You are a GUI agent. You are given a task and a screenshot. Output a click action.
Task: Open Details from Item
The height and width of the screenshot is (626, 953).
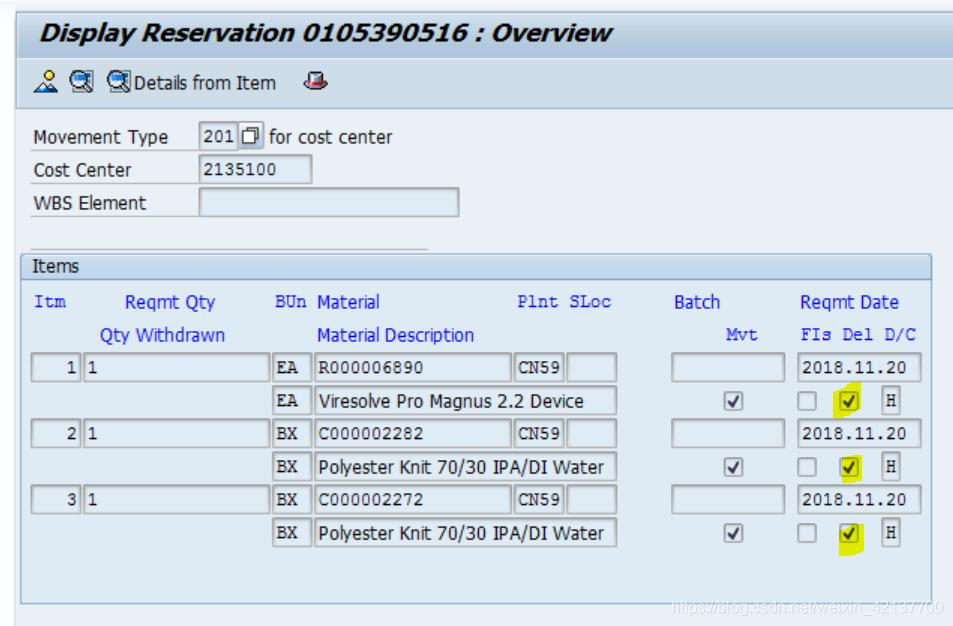pyautogui.click(x=191, y=82)
